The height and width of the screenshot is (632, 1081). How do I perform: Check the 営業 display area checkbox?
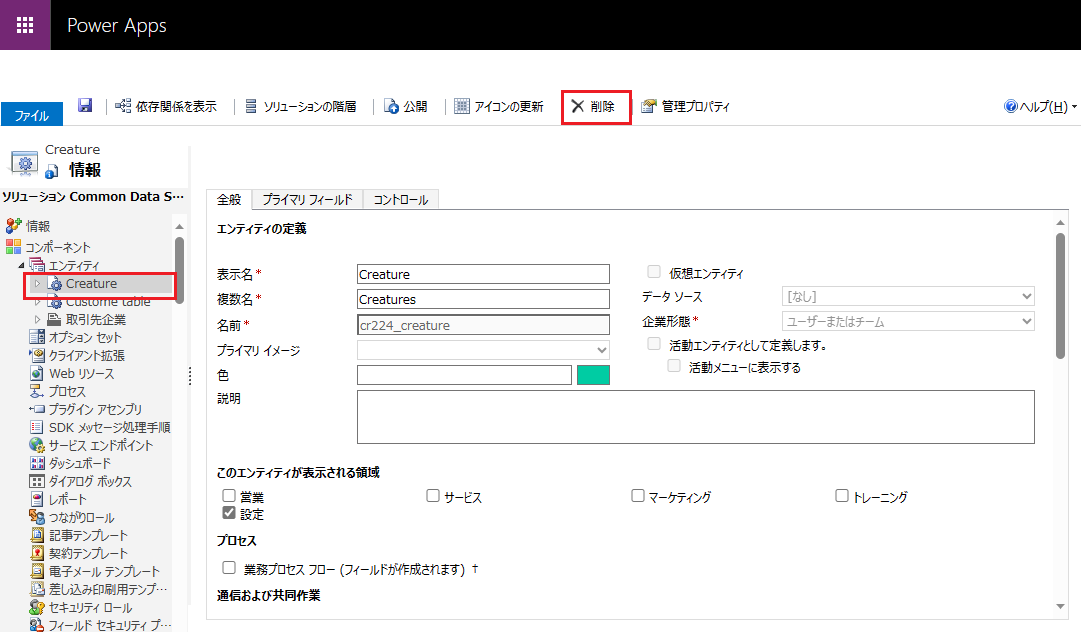pyautogui.click(x=228, y=495)
